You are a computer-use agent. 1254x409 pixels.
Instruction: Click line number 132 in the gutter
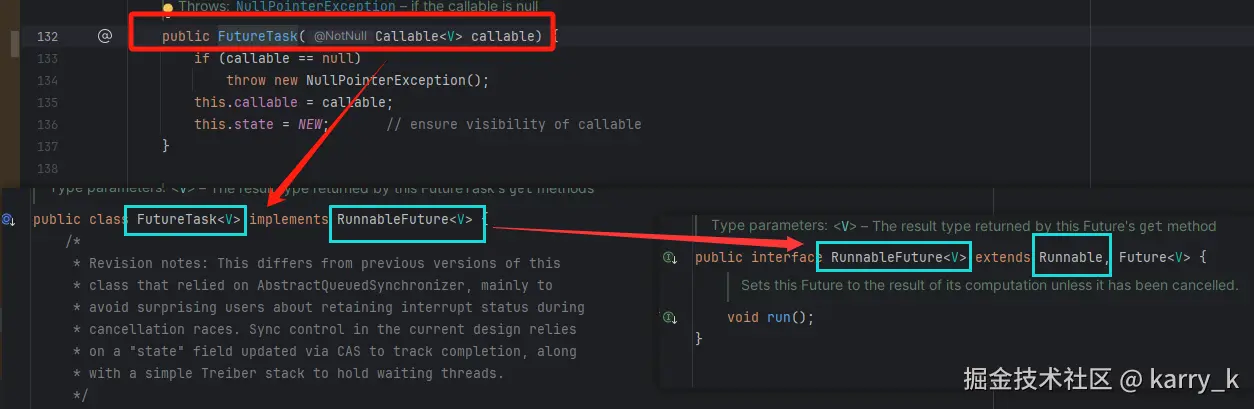47,37
